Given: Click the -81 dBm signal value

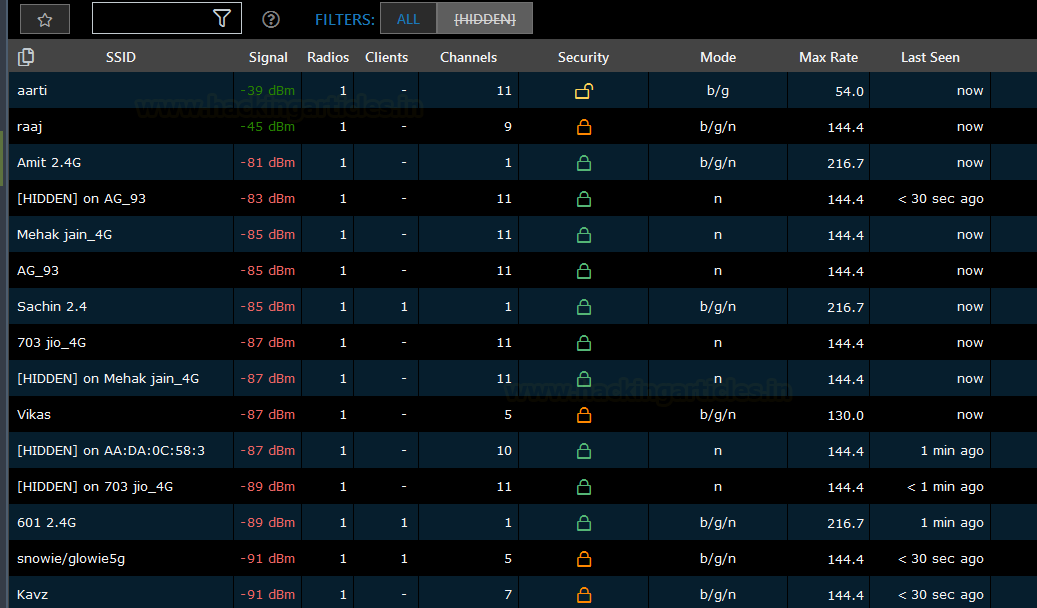Looking at the screenshot, I should pos(267,163).
